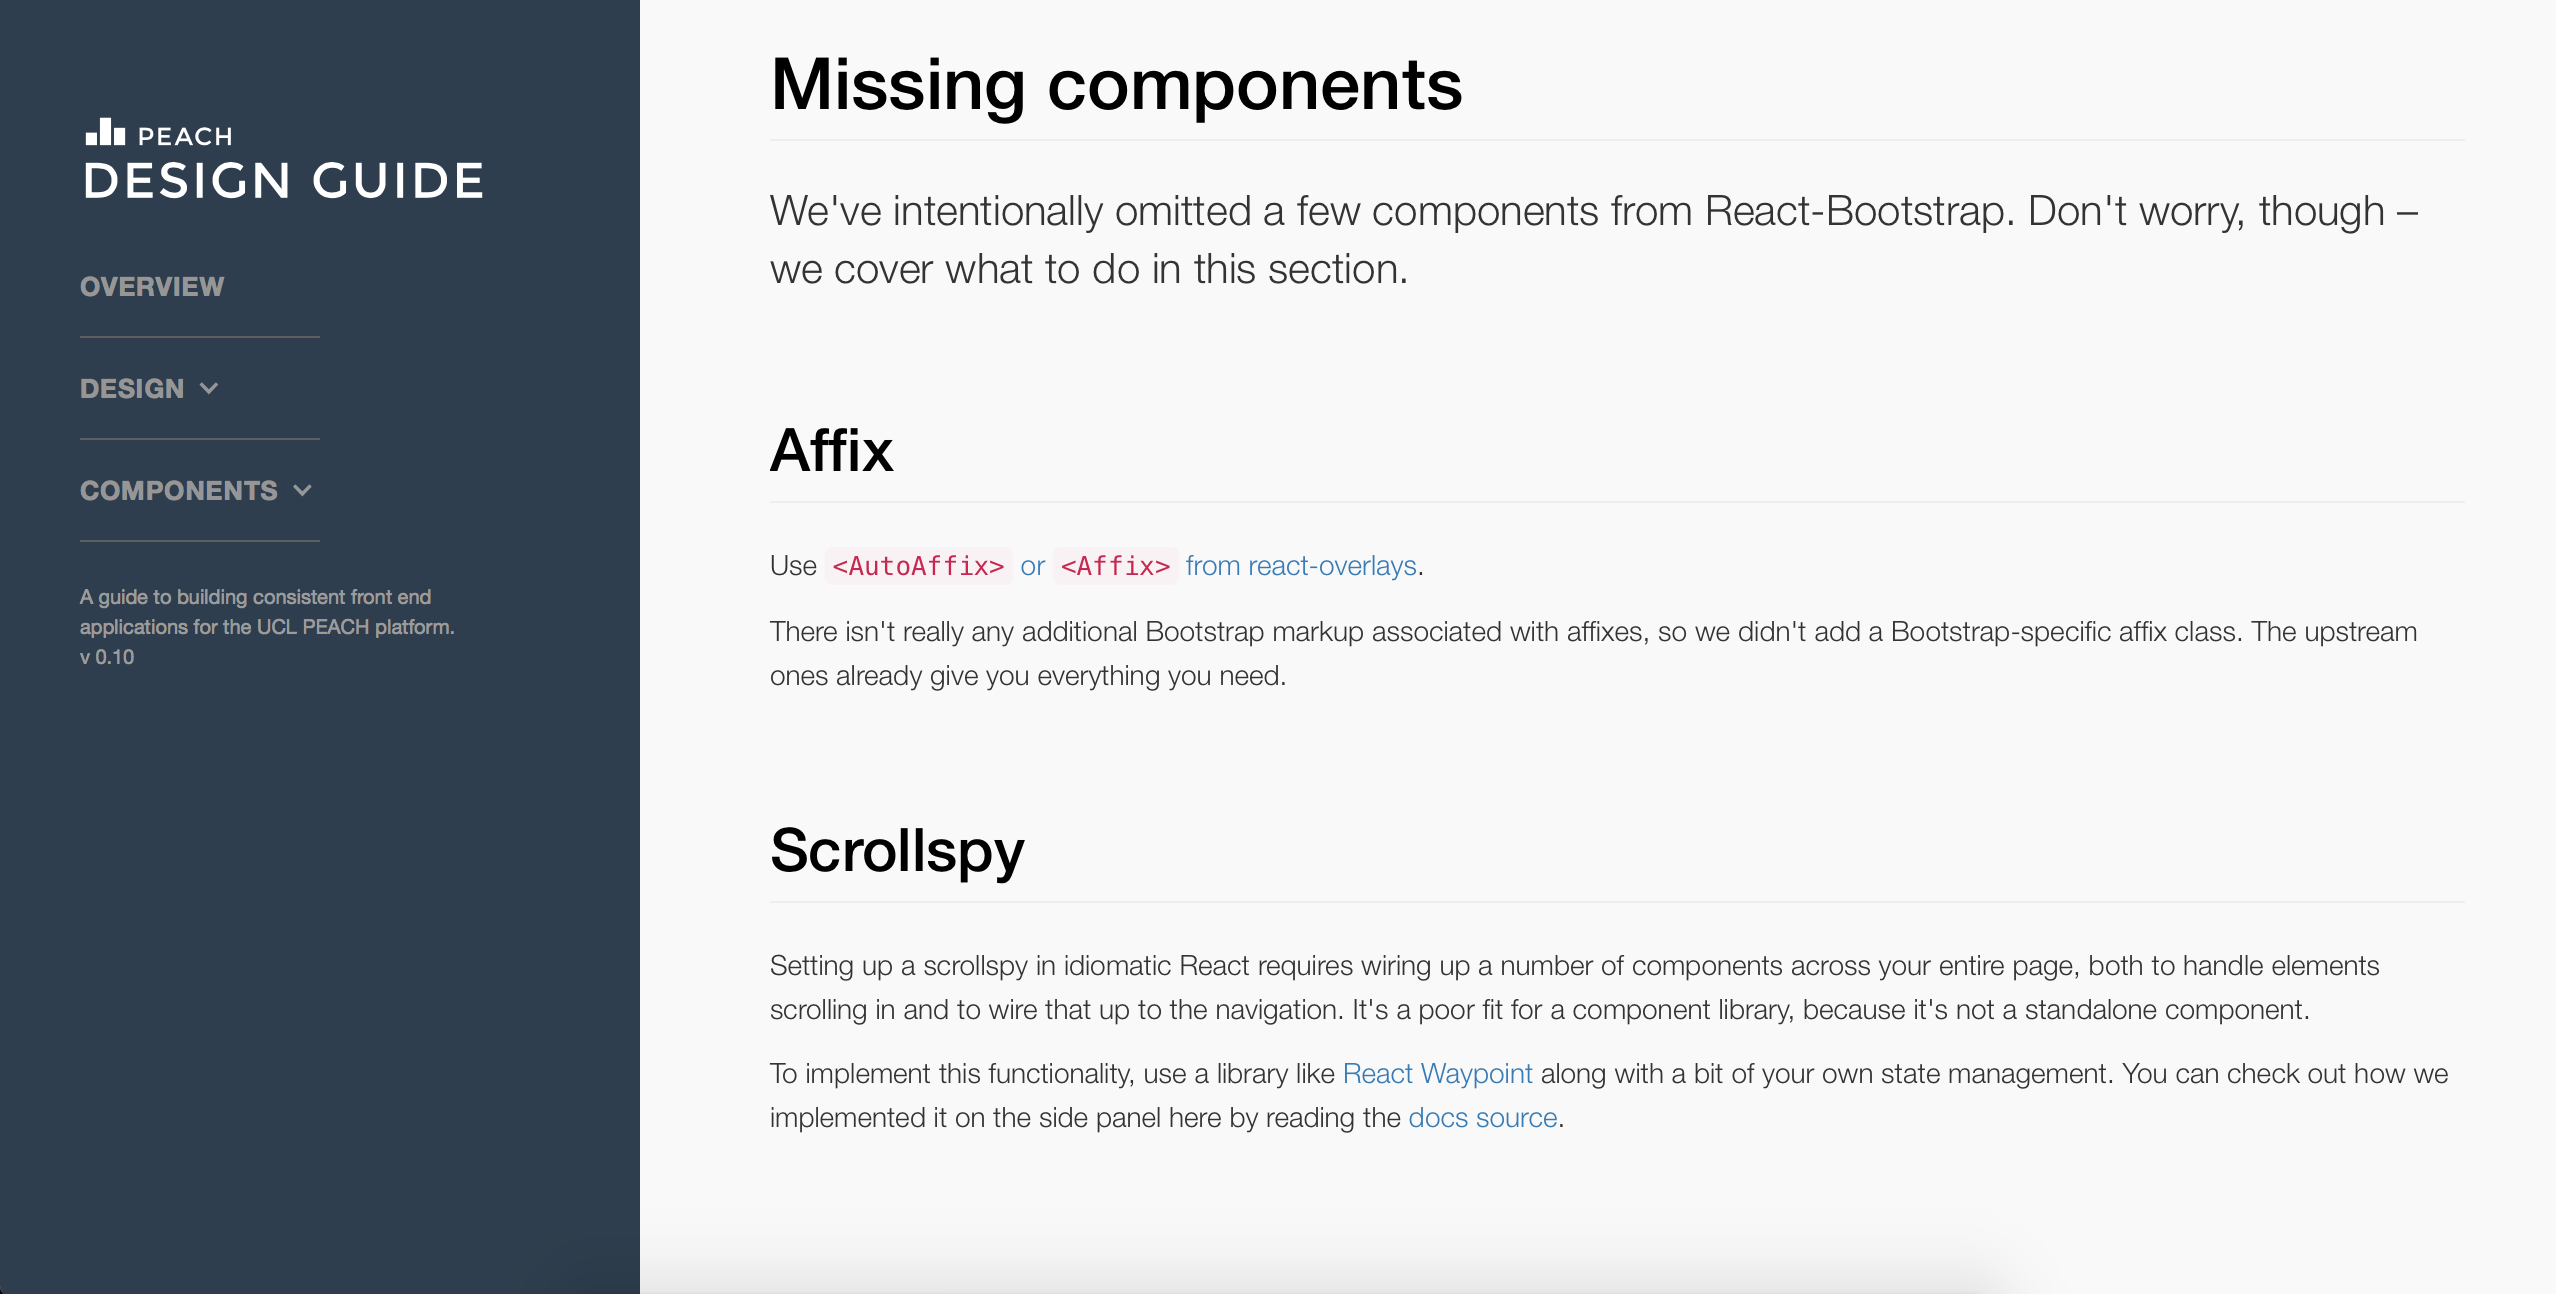Open the AutoAffix code link
This screenshot has width=2556, height=1294.
click(x=918, y=566)
